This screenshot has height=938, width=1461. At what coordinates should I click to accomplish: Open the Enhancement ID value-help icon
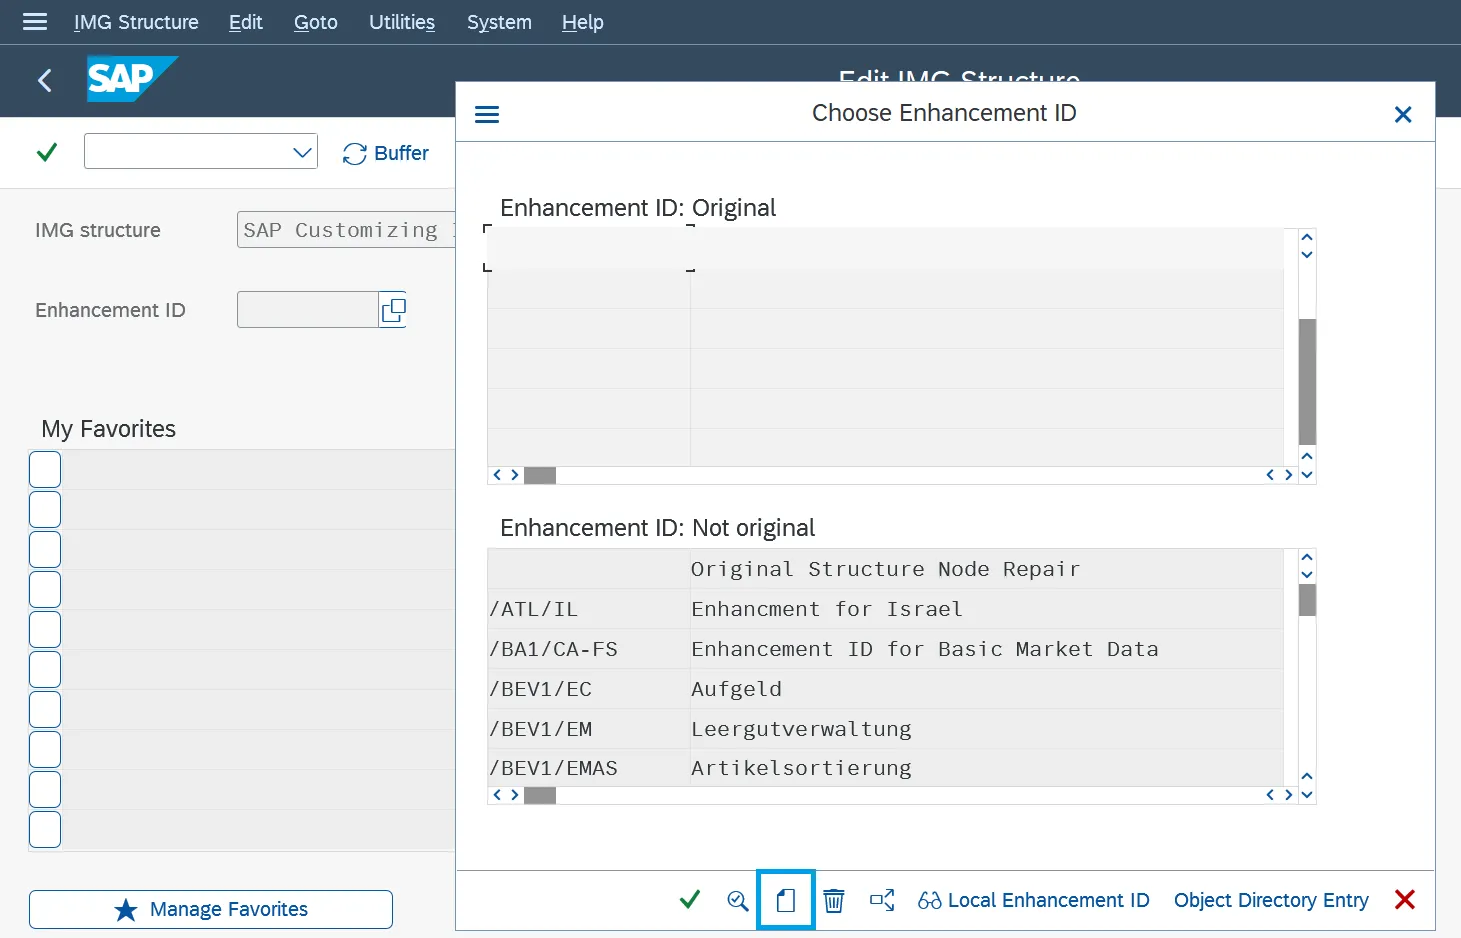[392, 309]
